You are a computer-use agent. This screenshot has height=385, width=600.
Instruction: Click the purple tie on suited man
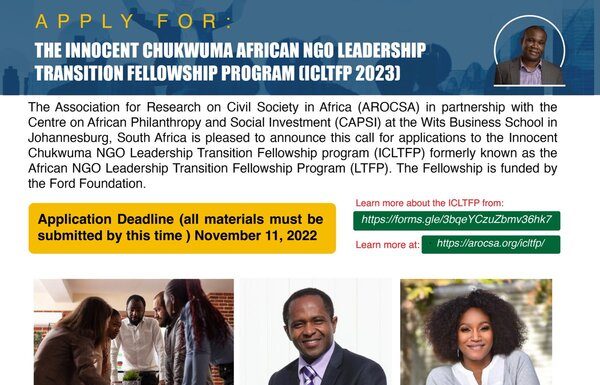[x=309, y=375]
